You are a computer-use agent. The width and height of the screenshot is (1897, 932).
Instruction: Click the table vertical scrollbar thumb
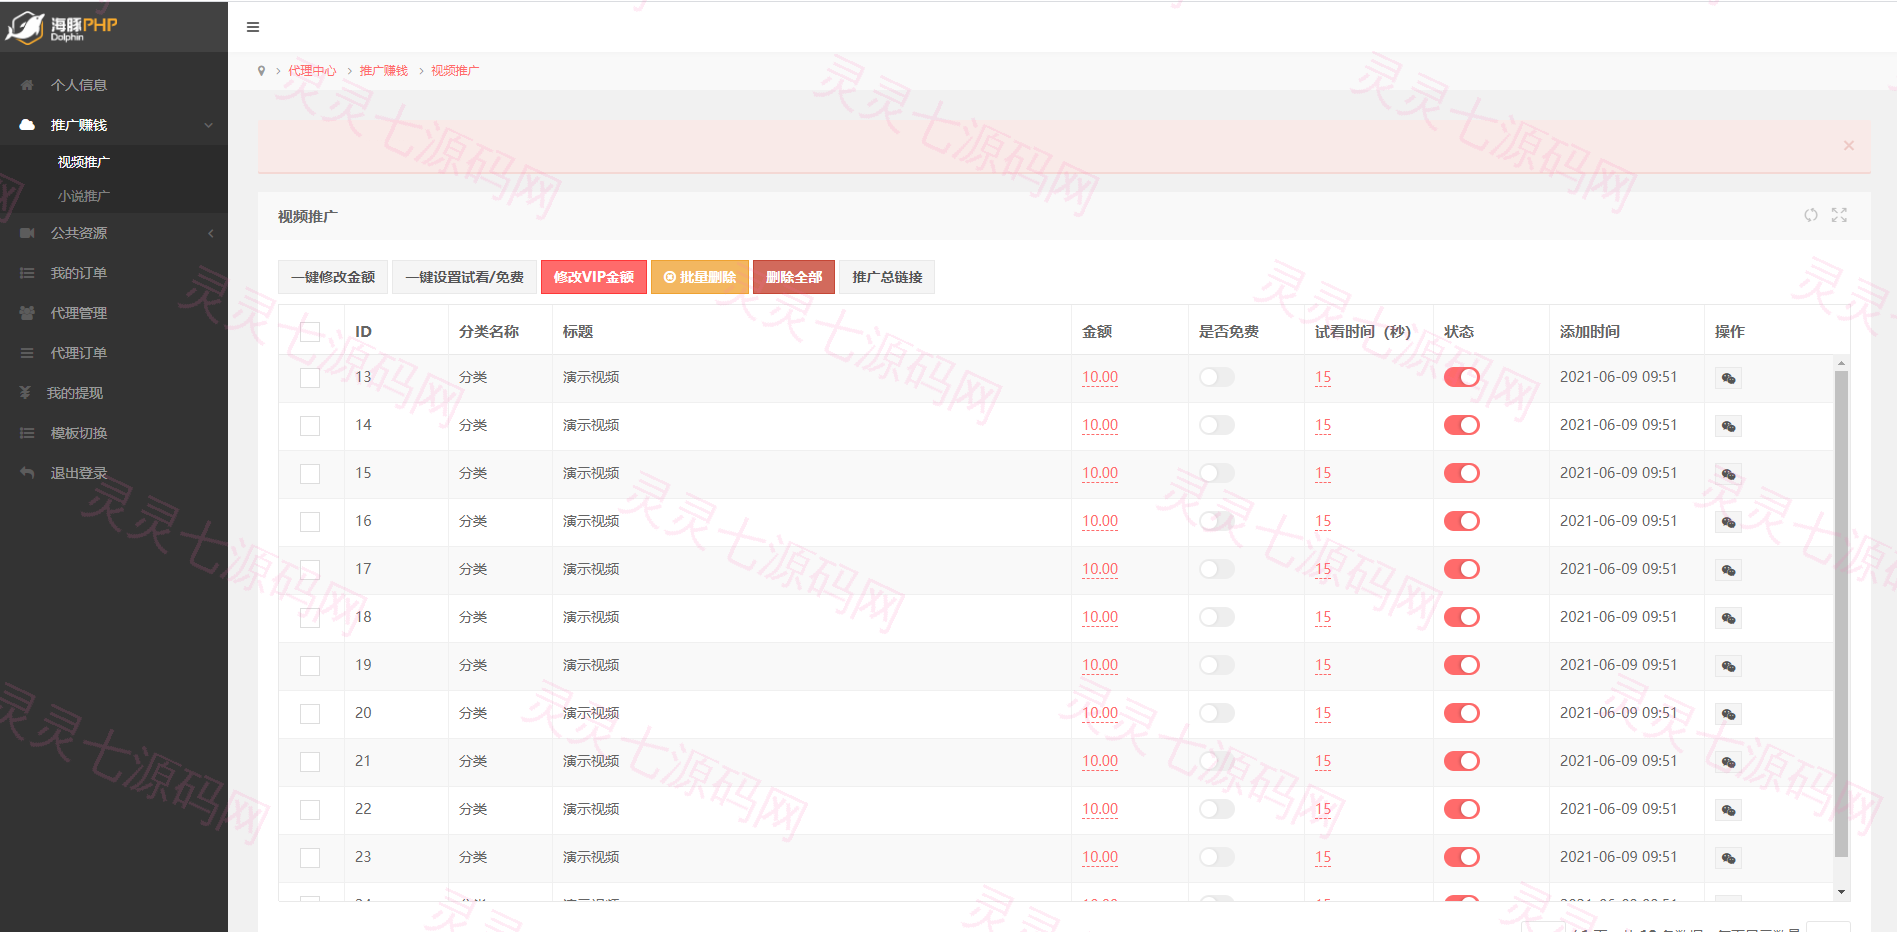[1841, 613]
